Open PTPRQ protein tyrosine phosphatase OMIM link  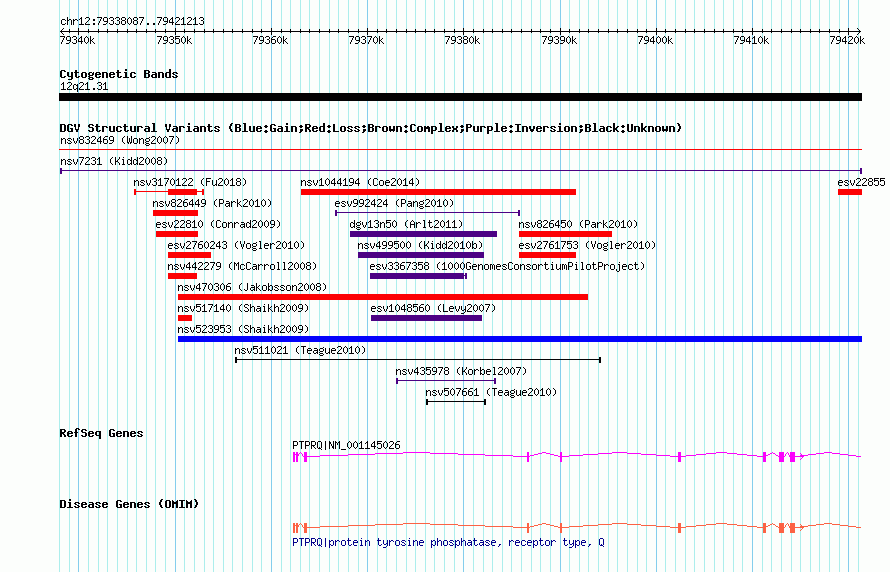(x=448, y=542)
